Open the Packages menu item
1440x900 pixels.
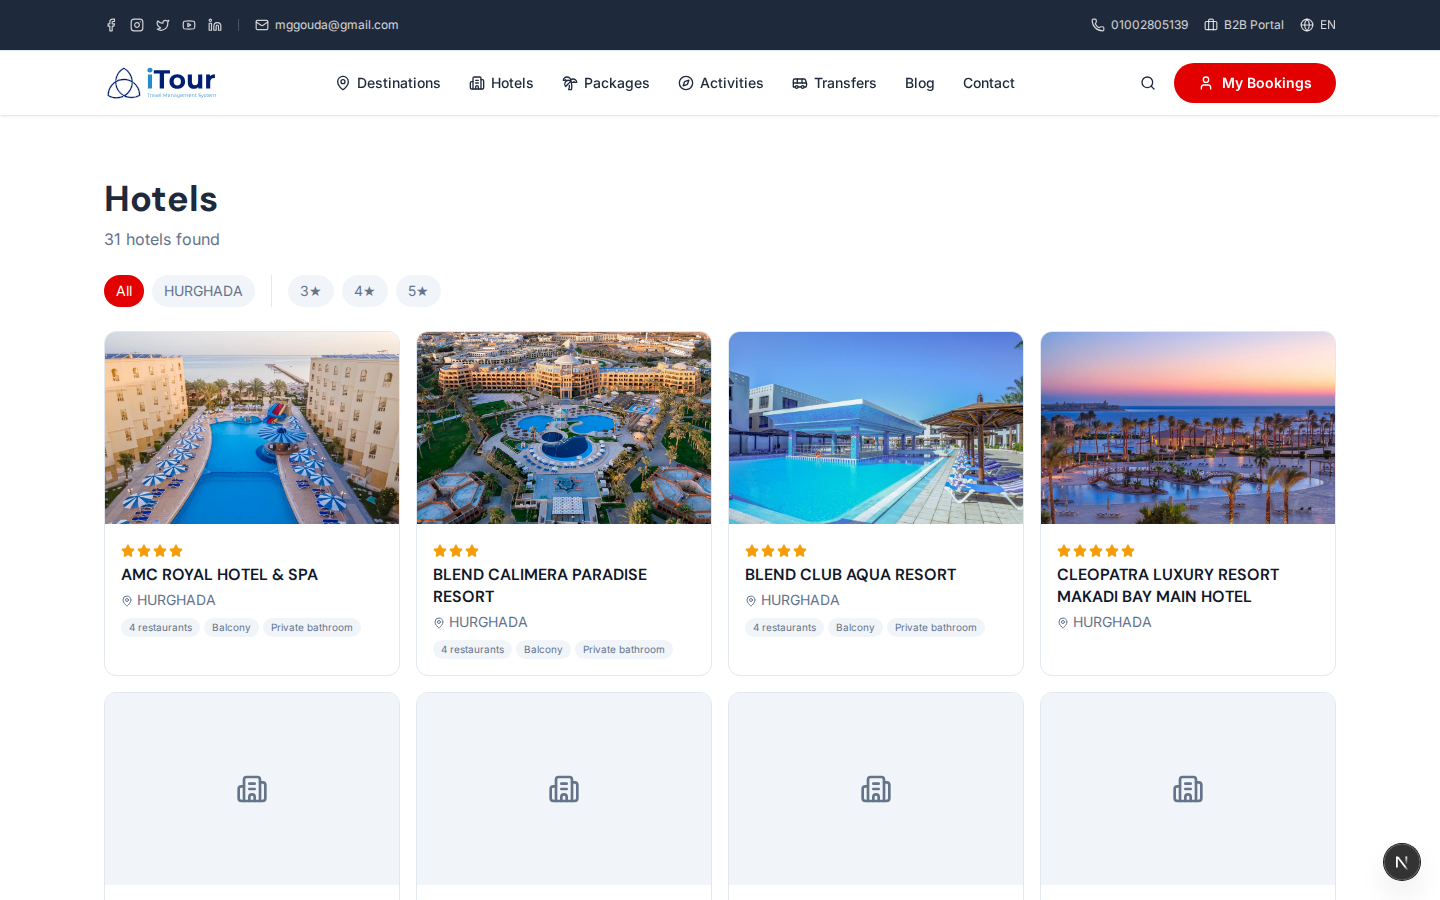point(606,83)
